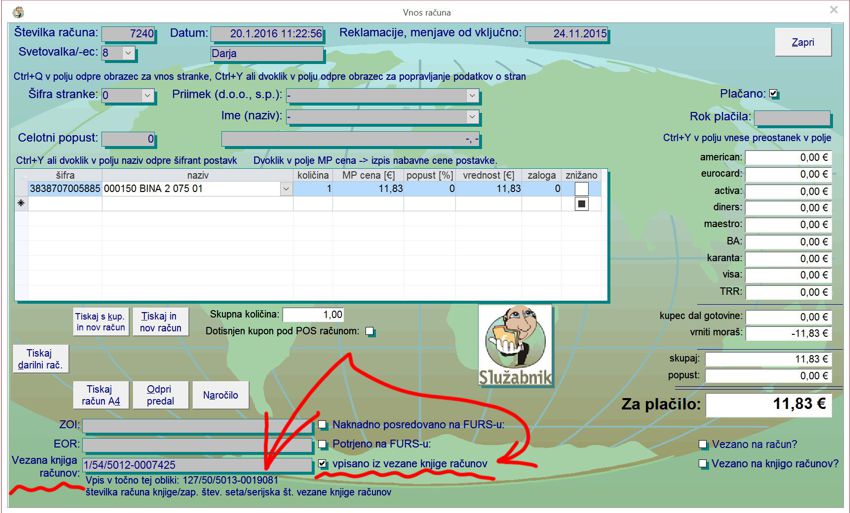This screenshot has height=513, width=850.
Task: Open the Svetovalka/-ec dropdown
Action: point(127,52)
